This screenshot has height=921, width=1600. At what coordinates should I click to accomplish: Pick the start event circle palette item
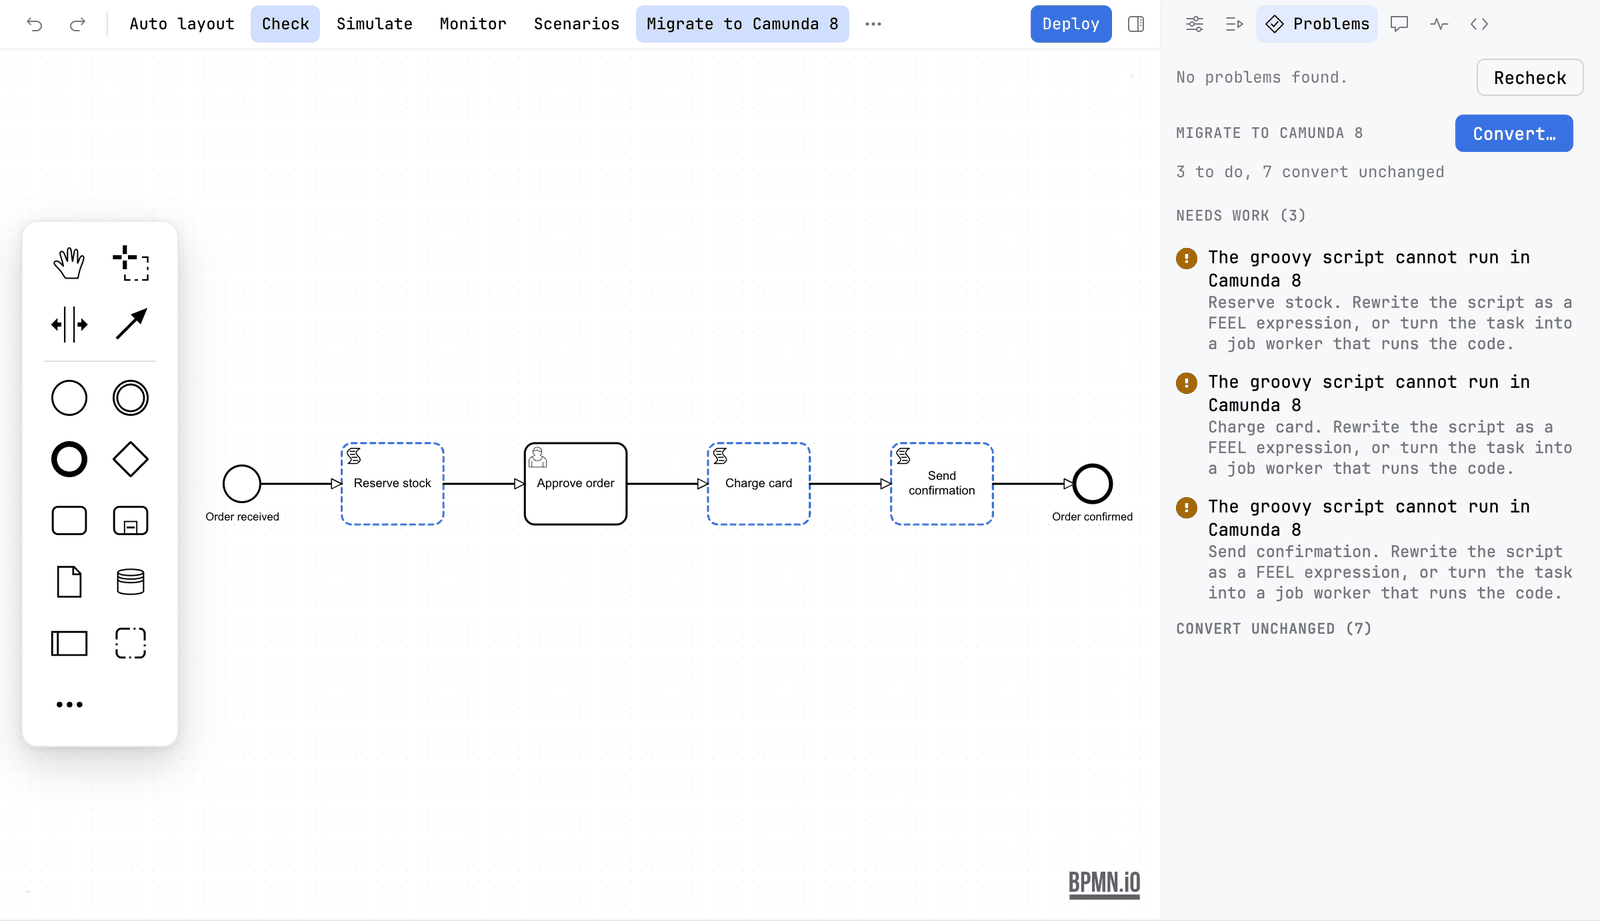coord(69,398)
